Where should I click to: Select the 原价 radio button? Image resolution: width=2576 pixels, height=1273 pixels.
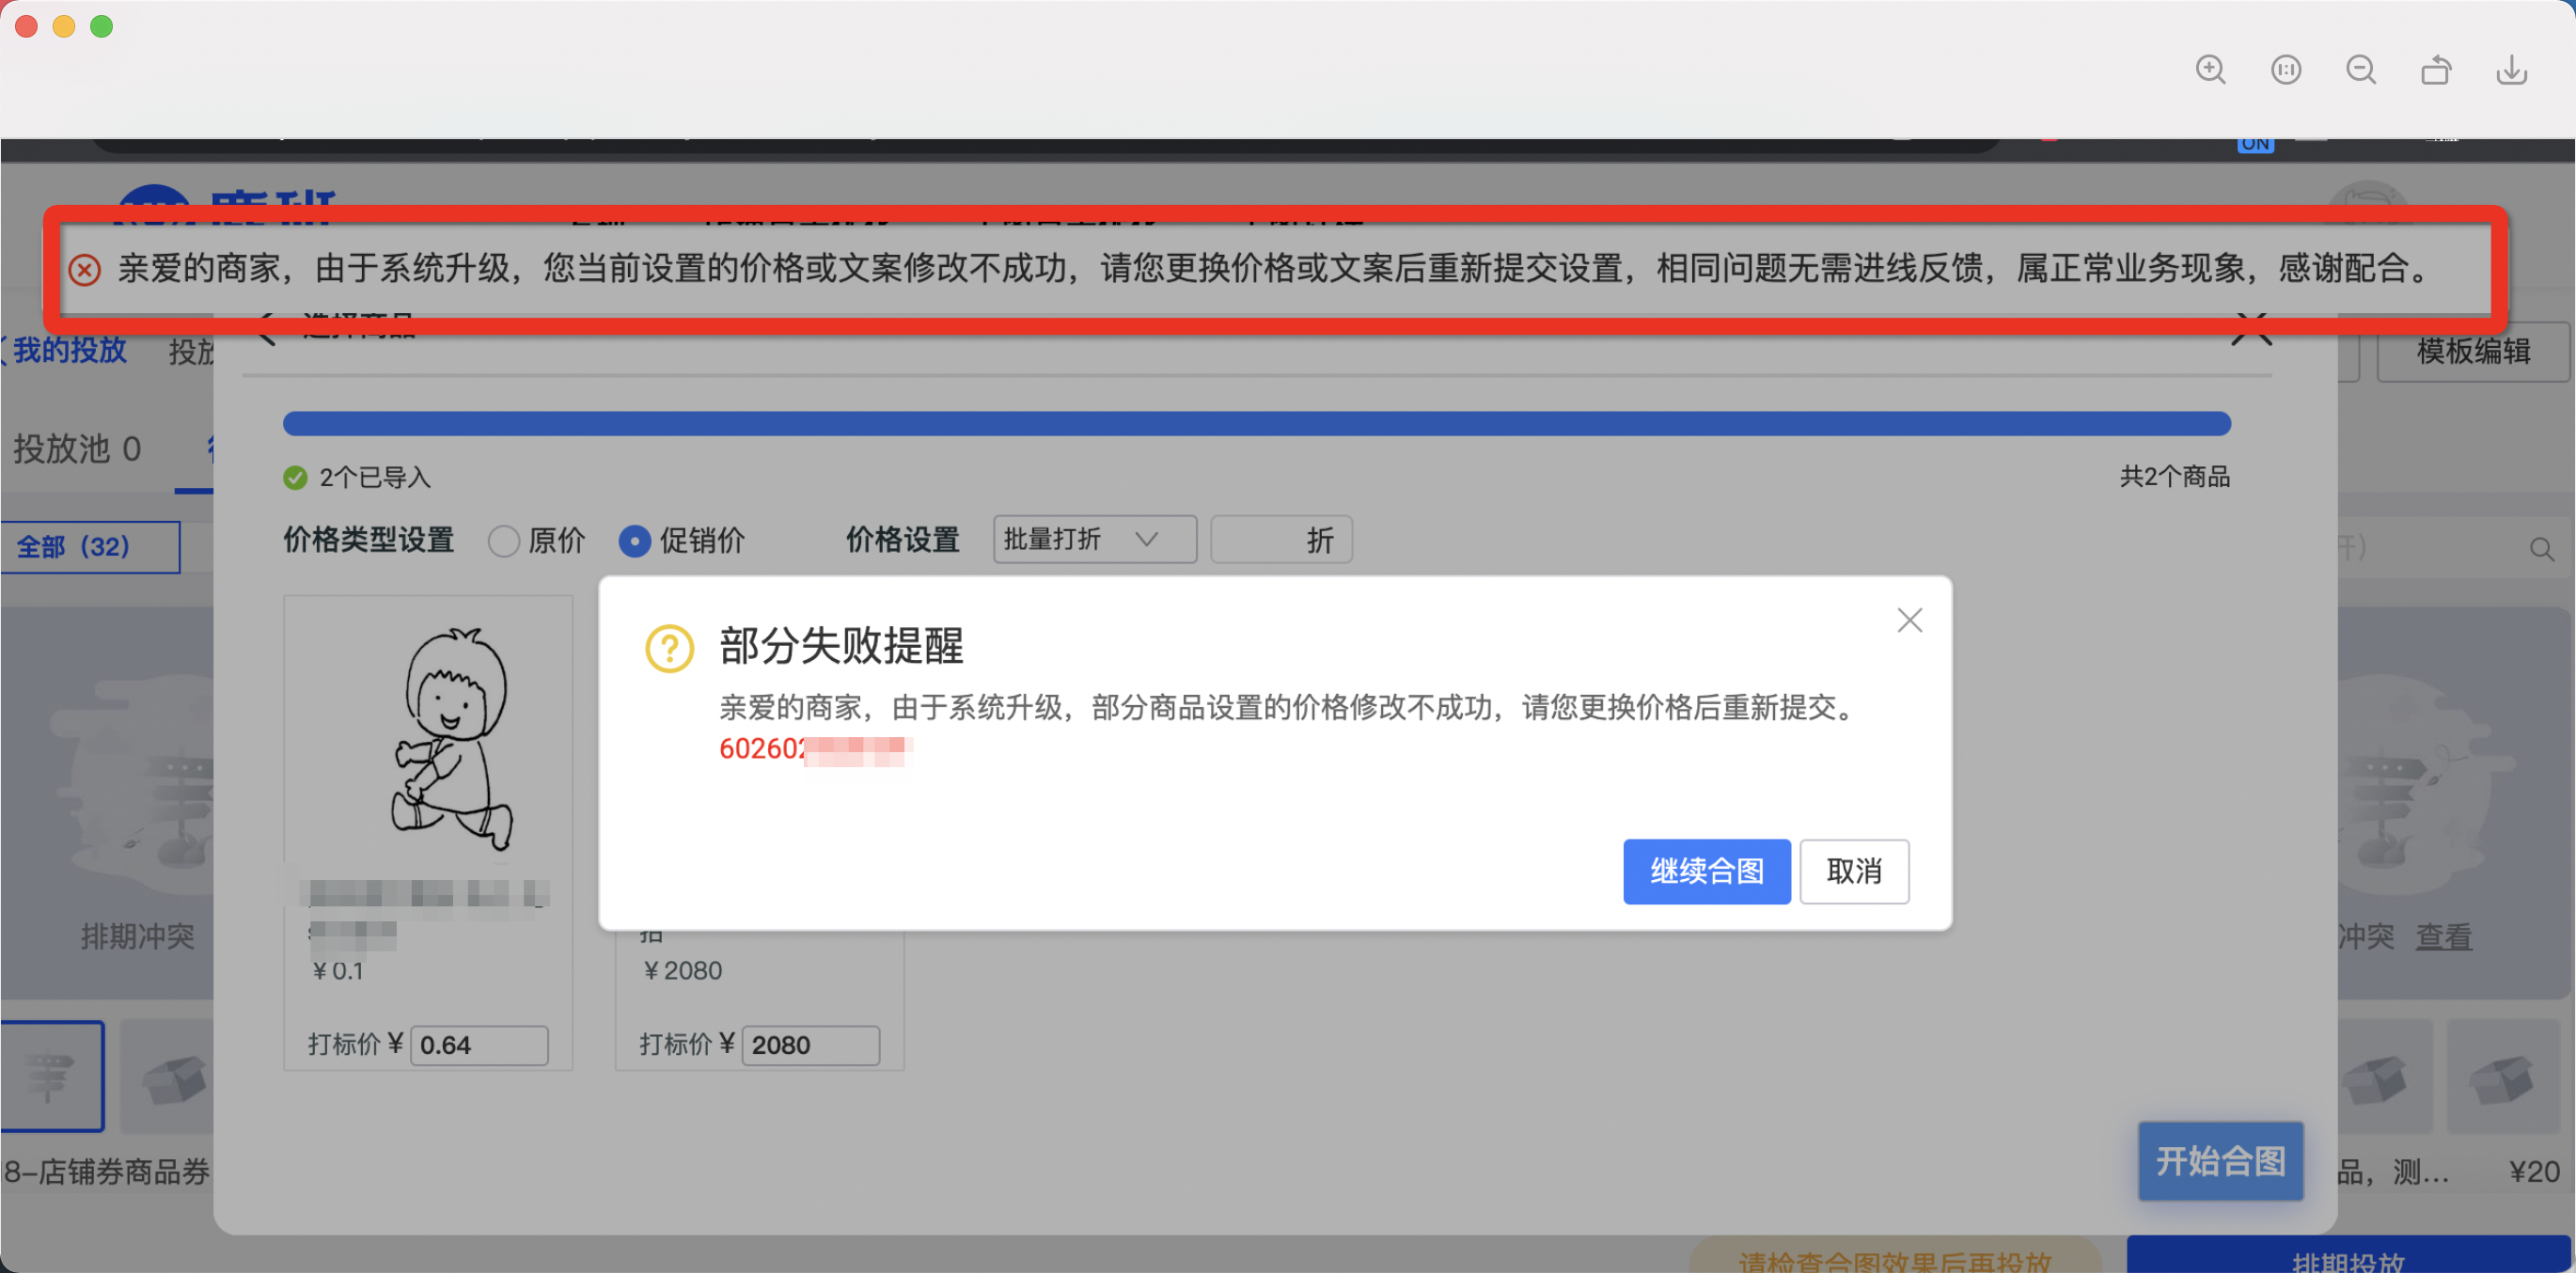click(503, 541)
